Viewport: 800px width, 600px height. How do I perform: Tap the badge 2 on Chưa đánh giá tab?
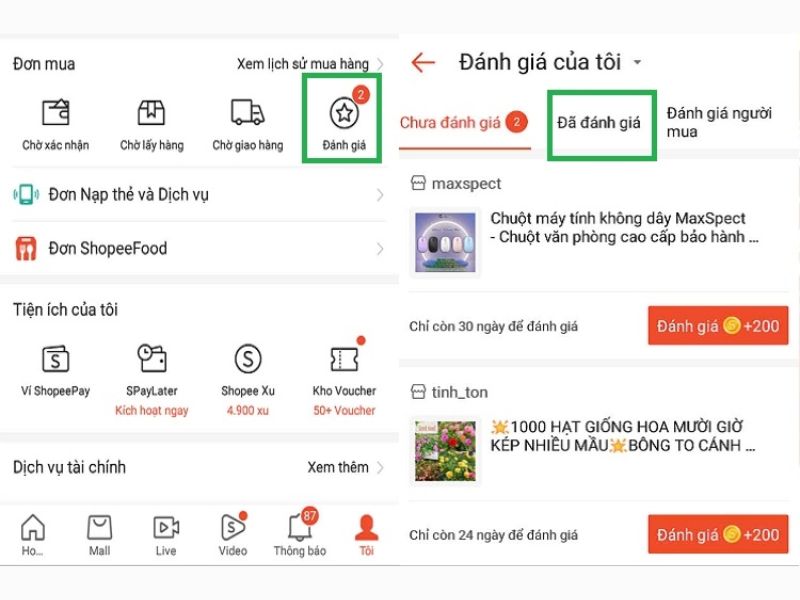click(516, 122)
